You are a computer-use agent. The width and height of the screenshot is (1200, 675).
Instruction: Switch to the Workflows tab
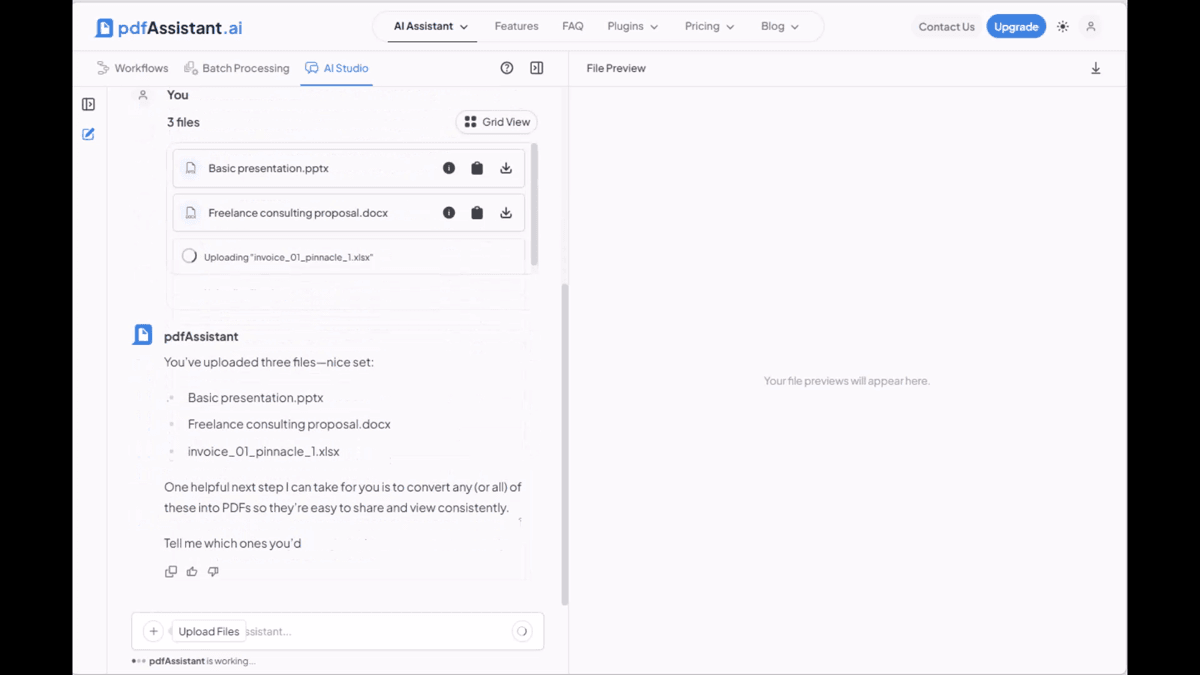point(133,68)
